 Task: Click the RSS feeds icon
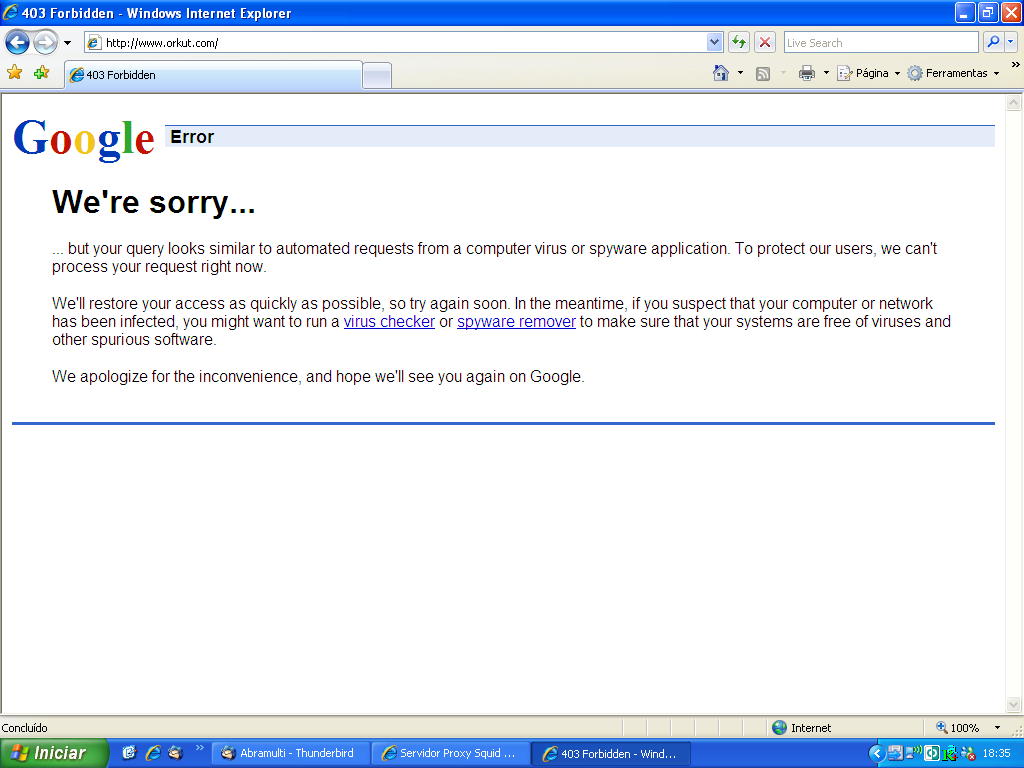pyautogui.click(x=763, y=73)
